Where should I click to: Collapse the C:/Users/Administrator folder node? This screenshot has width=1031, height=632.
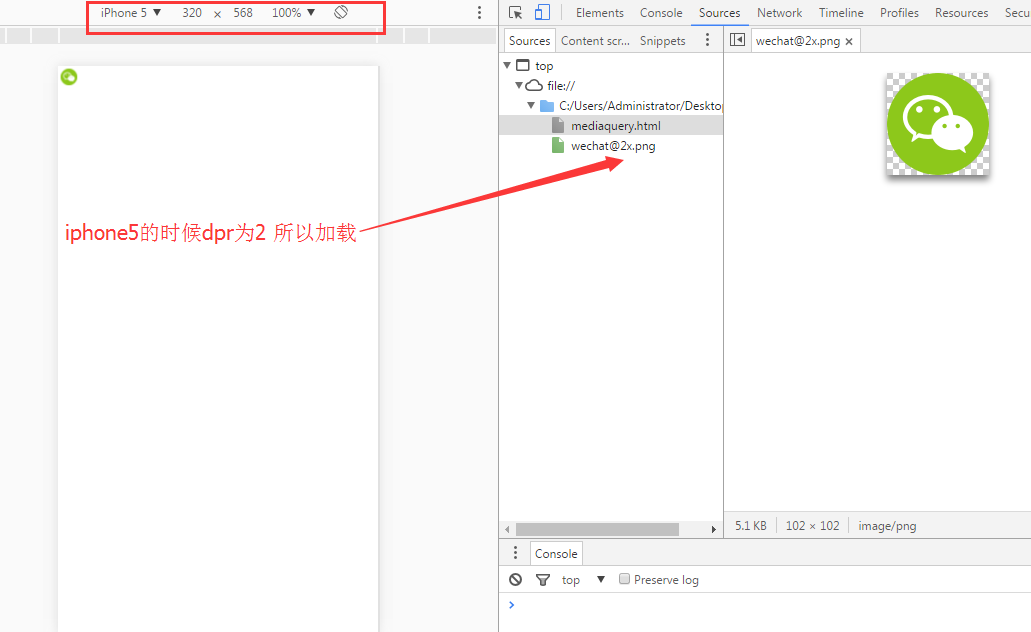(531, 105)
